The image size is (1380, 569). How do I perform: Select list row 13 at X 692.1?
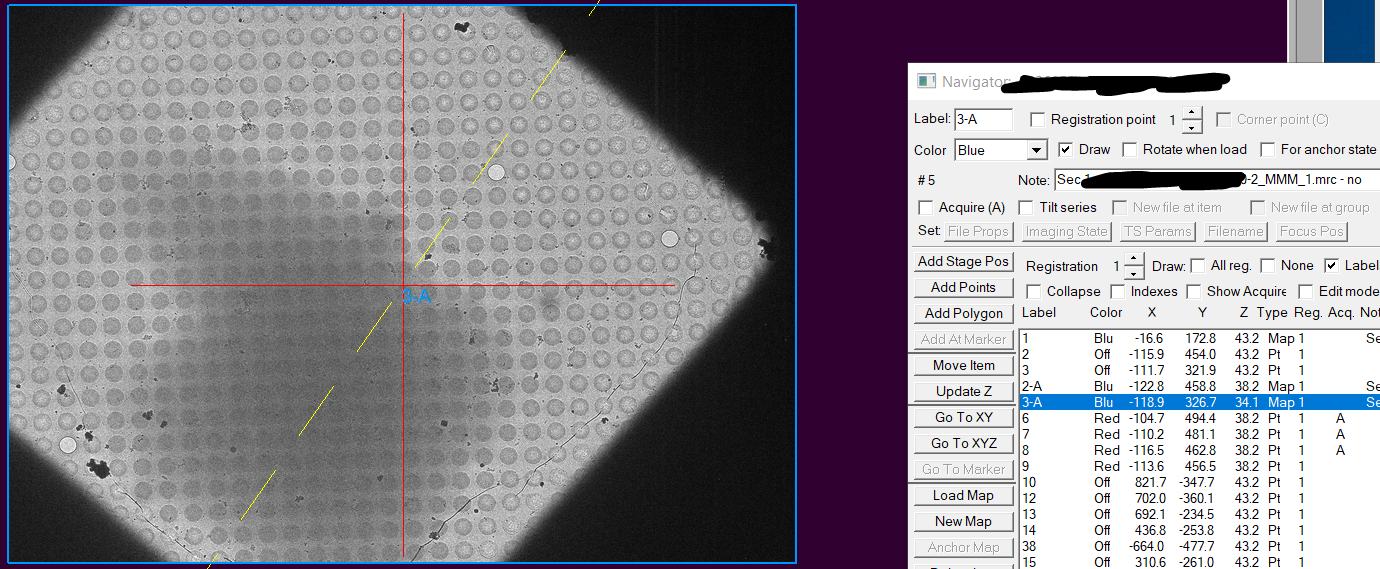pos(1199,515)
